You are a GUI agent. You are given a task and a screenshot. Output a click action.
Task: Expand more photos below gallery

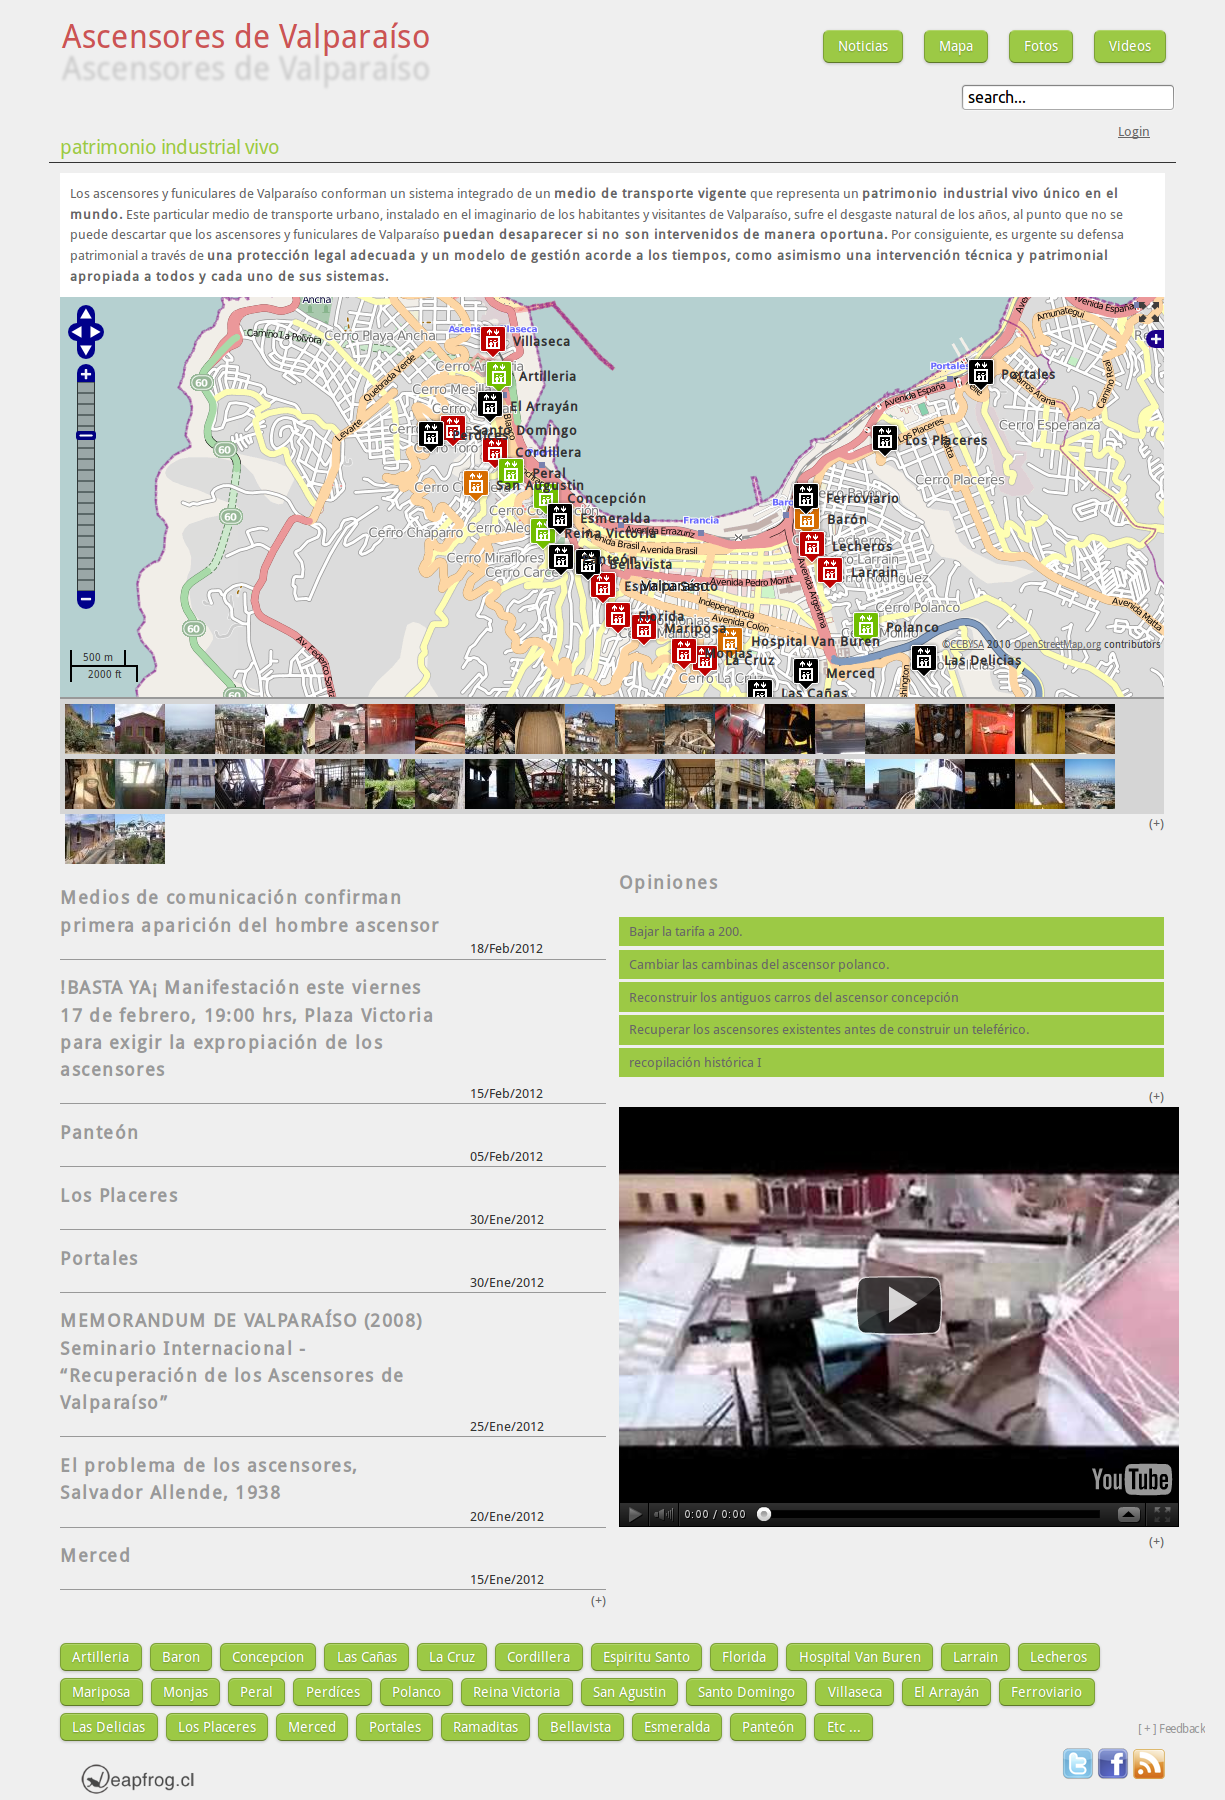click(x=1156, y=824)
